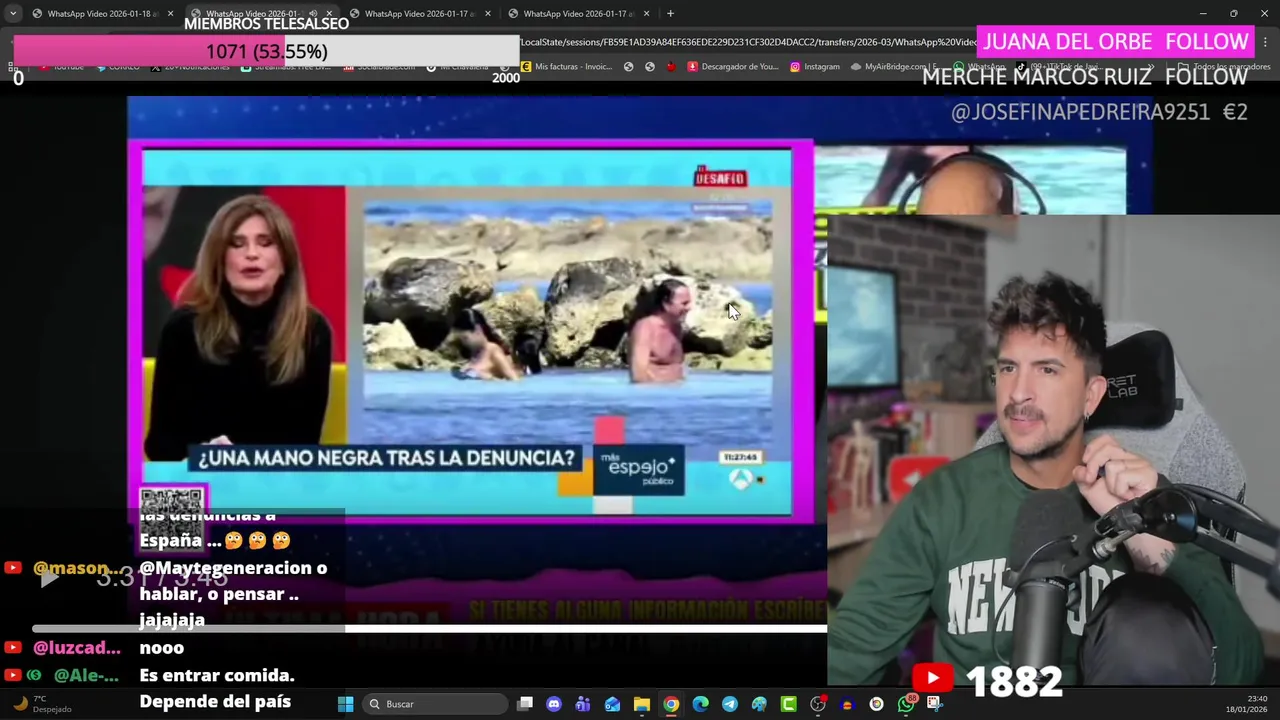Click the address bar URL

pos(748,42)
